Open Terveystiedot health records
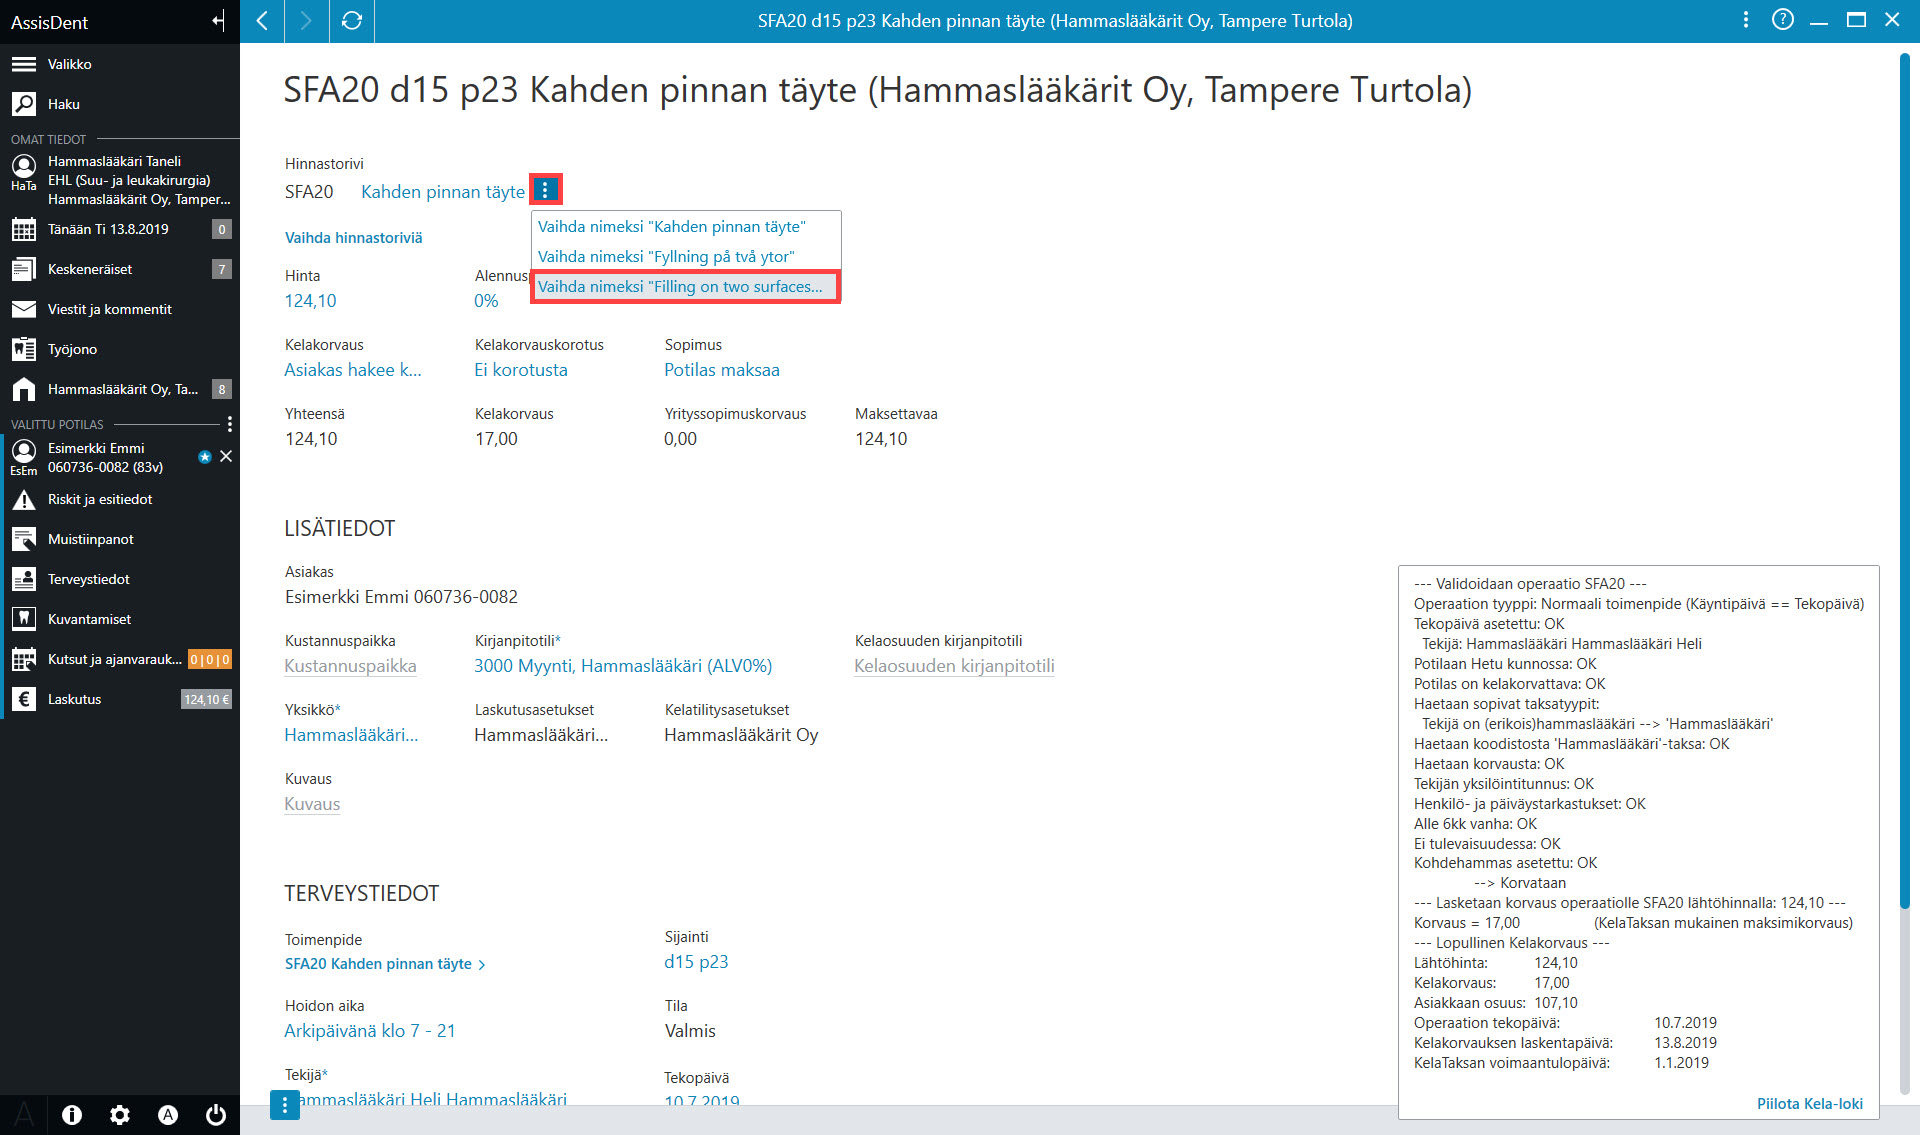Viewport: 1920px width, 1135px height. pos(120,579)
